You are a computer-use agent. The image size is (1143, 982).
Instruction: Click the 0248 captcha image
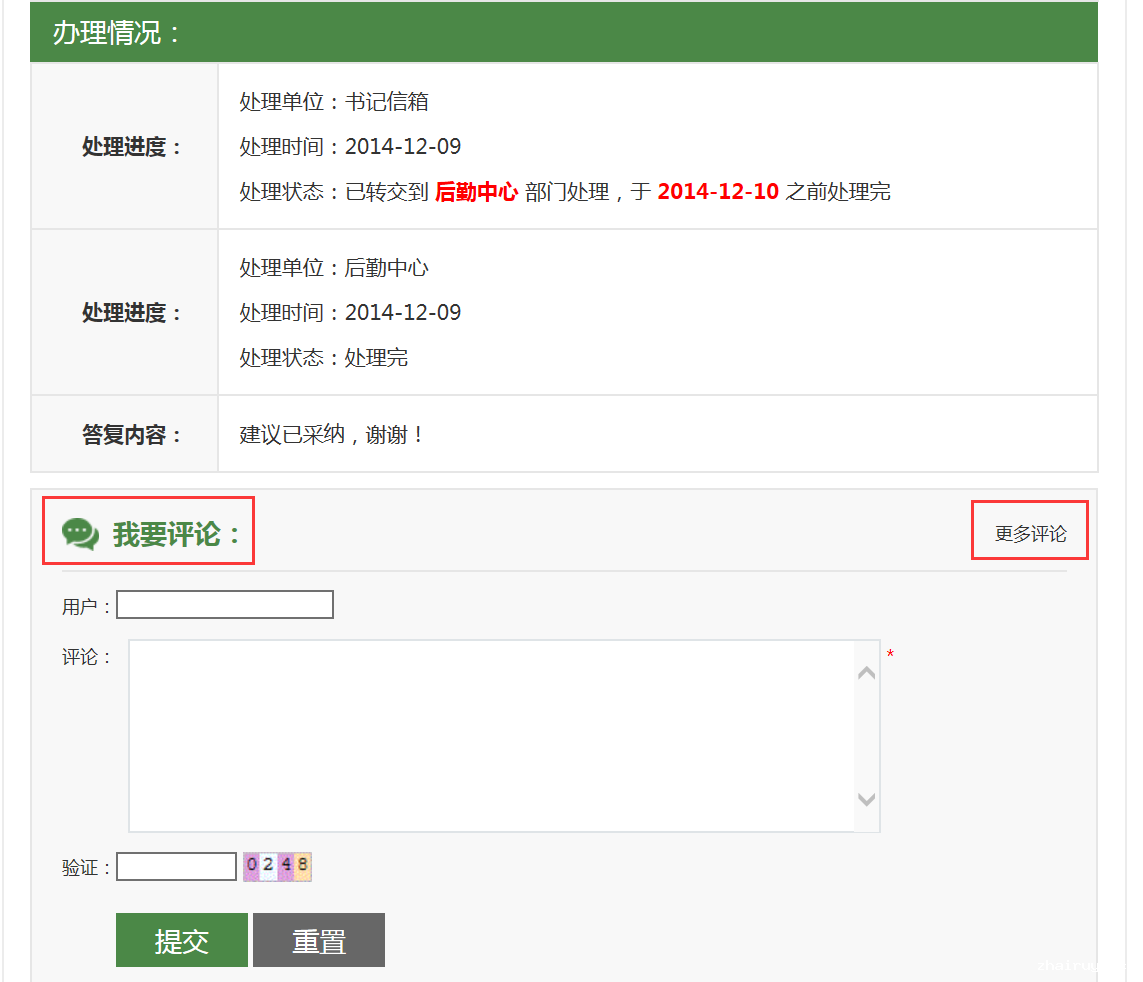tap(277, 866)
